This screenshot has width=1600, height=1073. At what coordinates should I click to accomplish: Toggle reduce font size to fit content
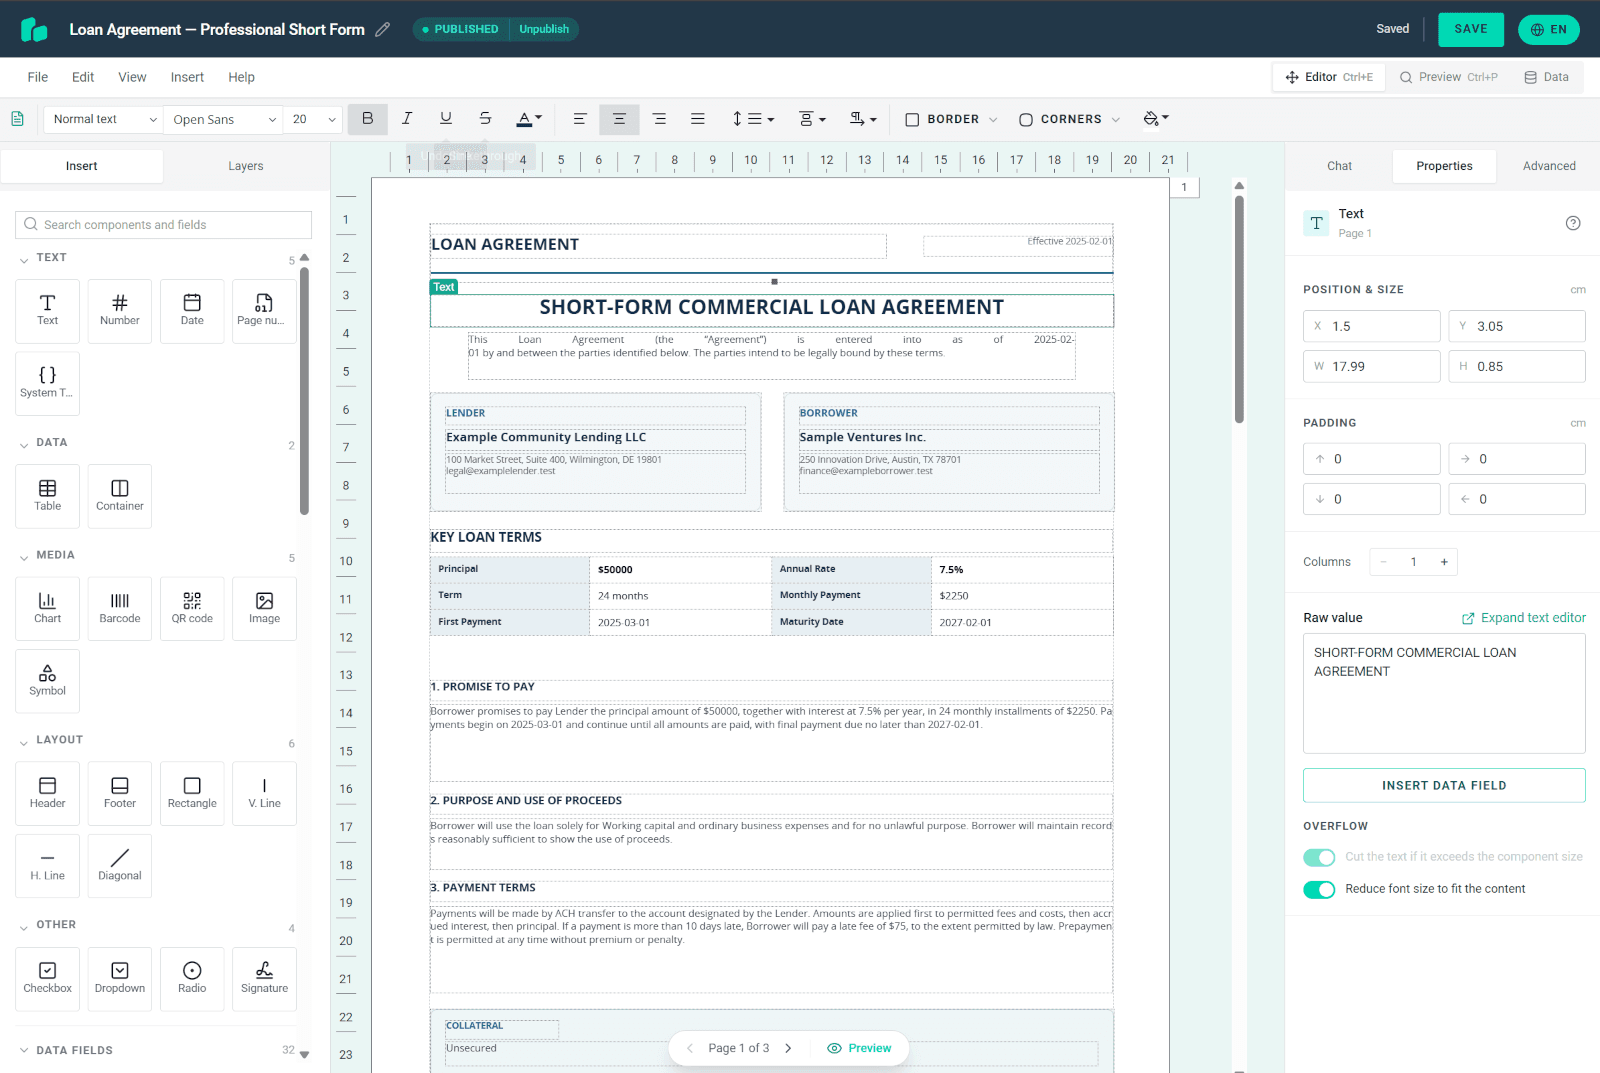pos(1319,889)
